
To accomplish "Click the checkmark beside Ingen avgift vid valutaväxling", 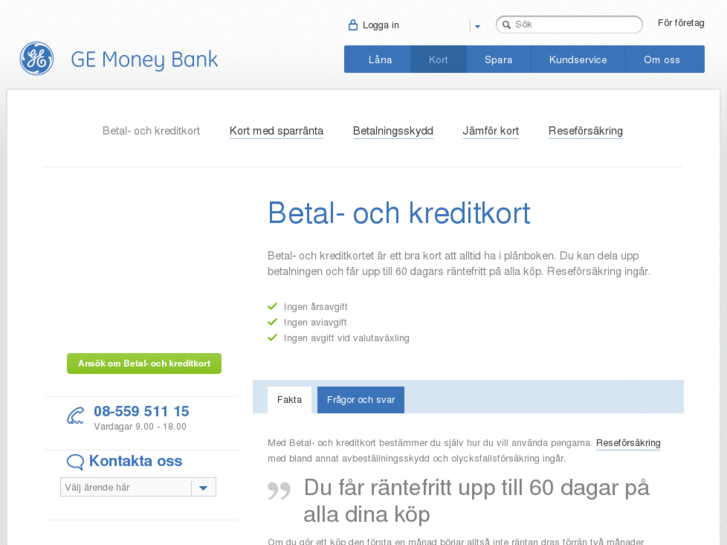I will click(x=272, y=337).
